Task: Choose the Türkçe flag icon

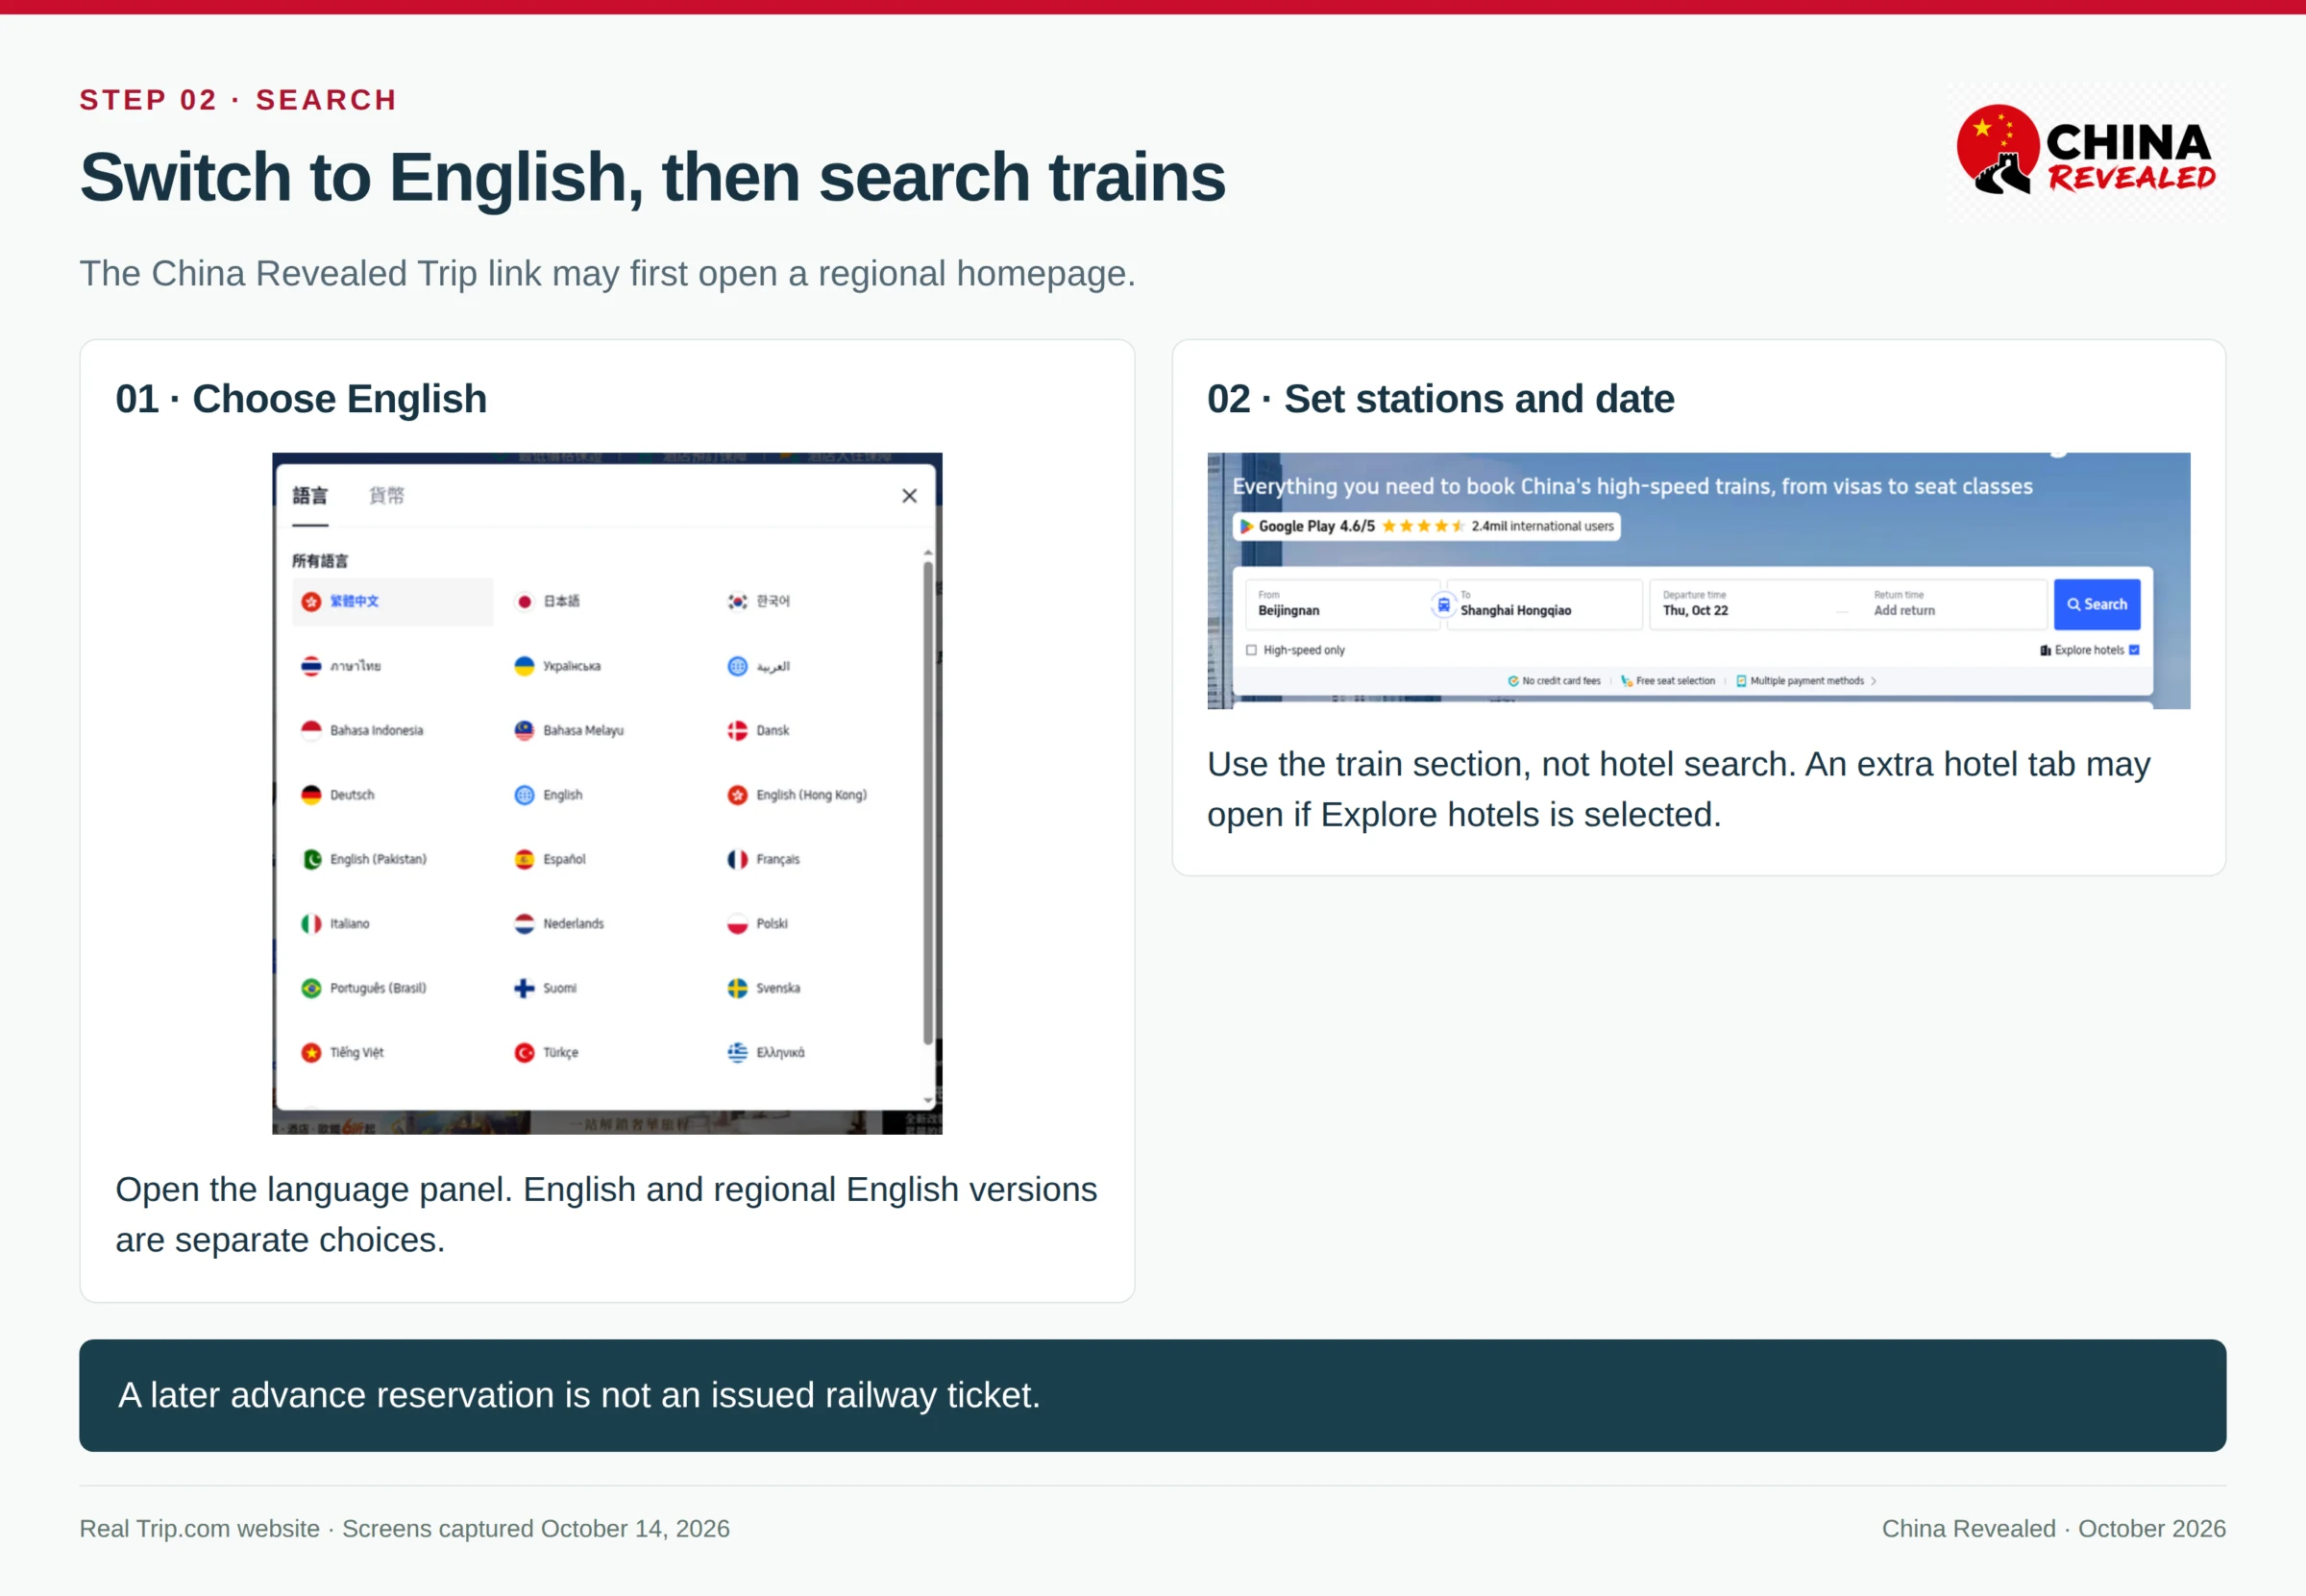Action: pos(524,1052)
